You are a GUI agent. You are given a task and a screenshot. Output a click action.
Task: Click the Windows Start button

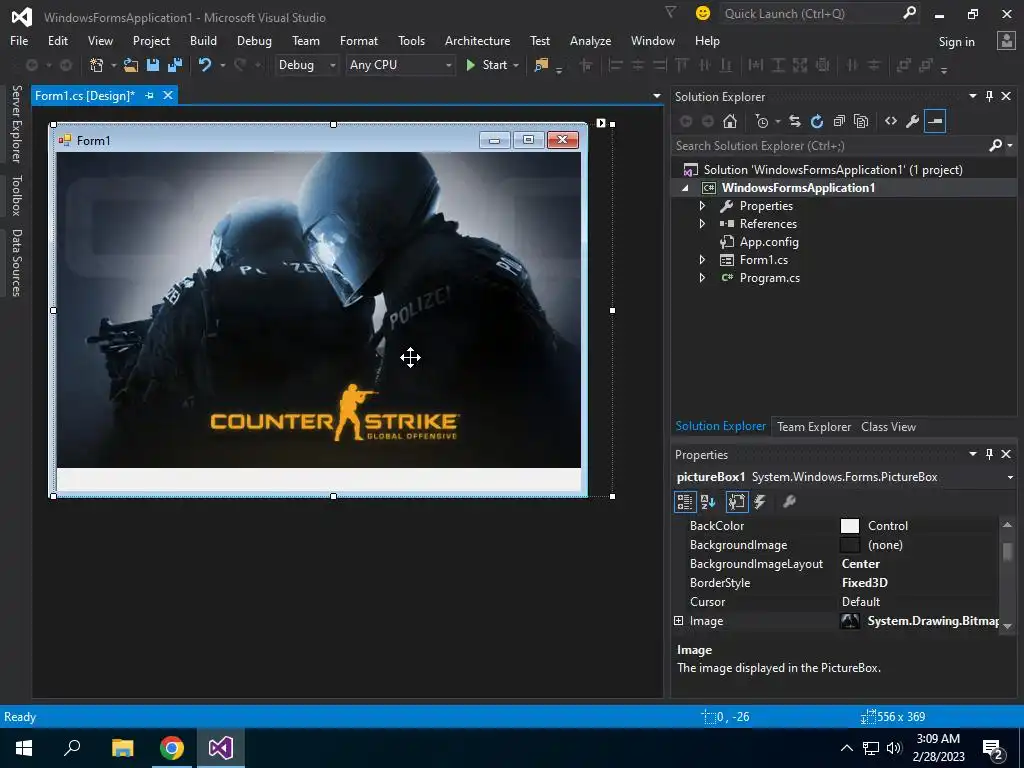tap(24, 748)
